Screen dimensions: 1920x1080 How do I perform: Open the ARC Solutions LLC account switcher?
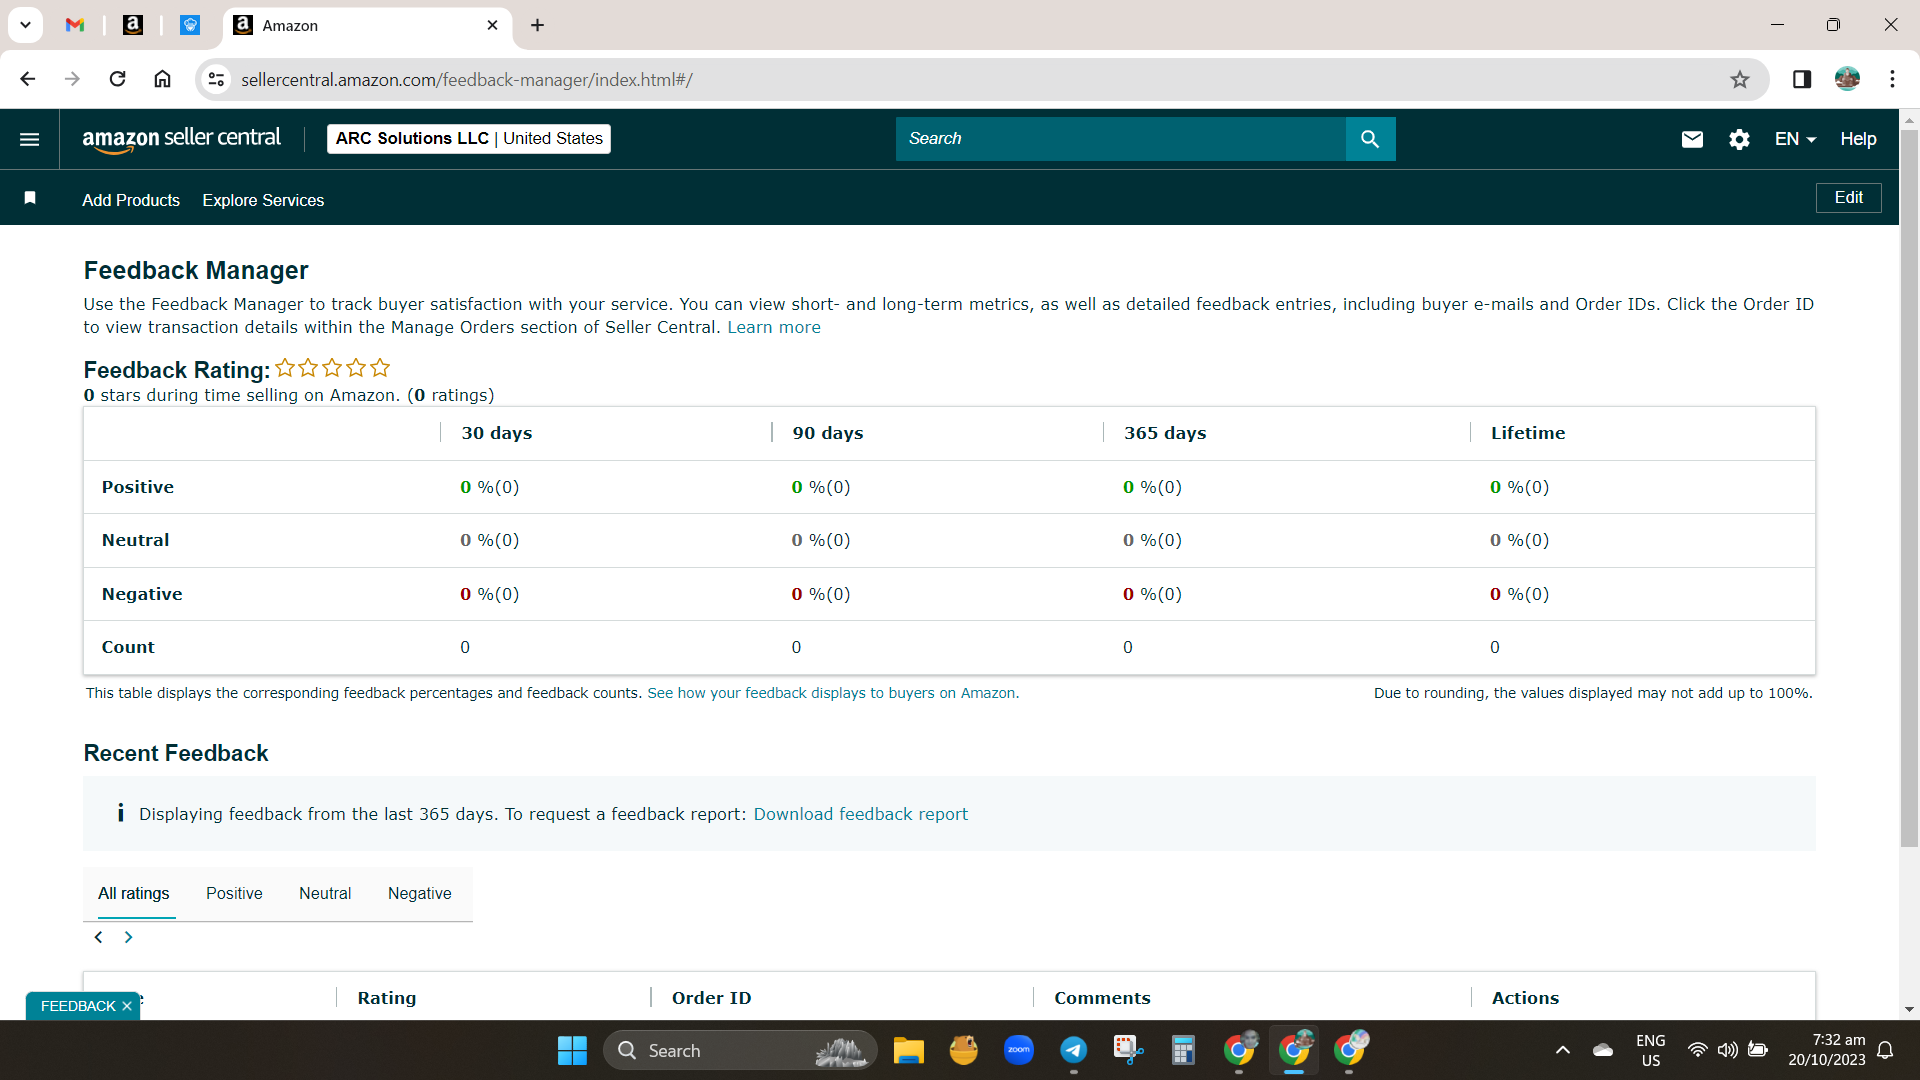coord(469,139)
